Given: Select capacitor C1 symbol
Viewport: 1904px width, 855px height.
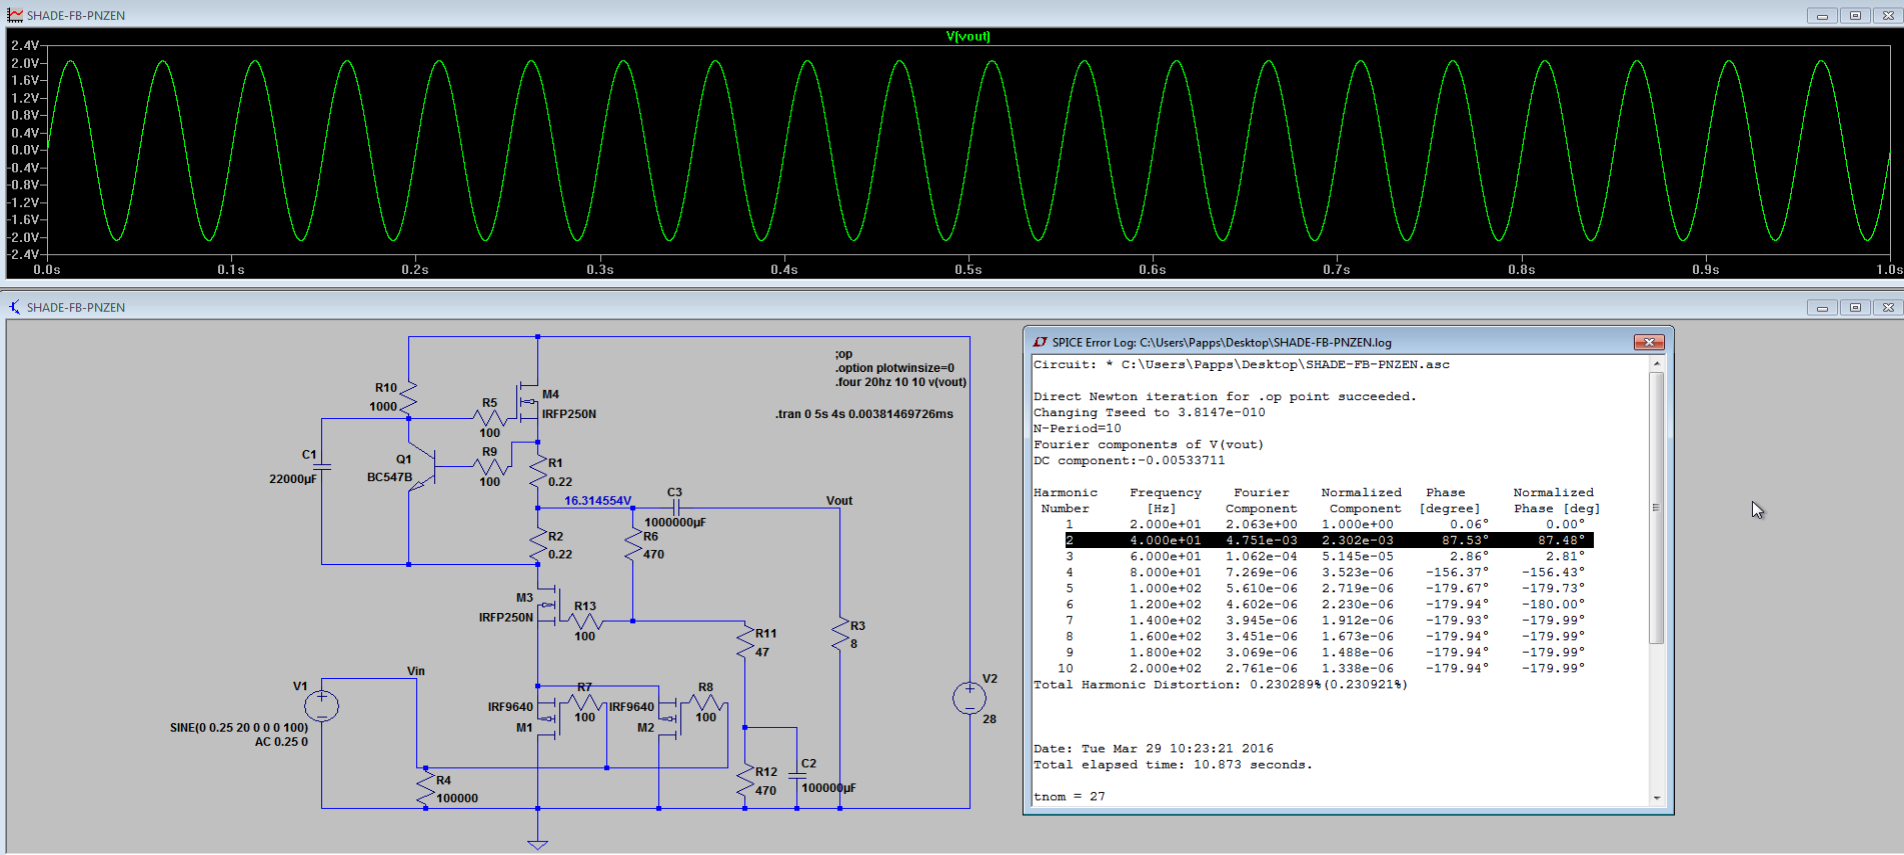Looking at the screenshot, I should pyautogui.click(x=322, y=466).
